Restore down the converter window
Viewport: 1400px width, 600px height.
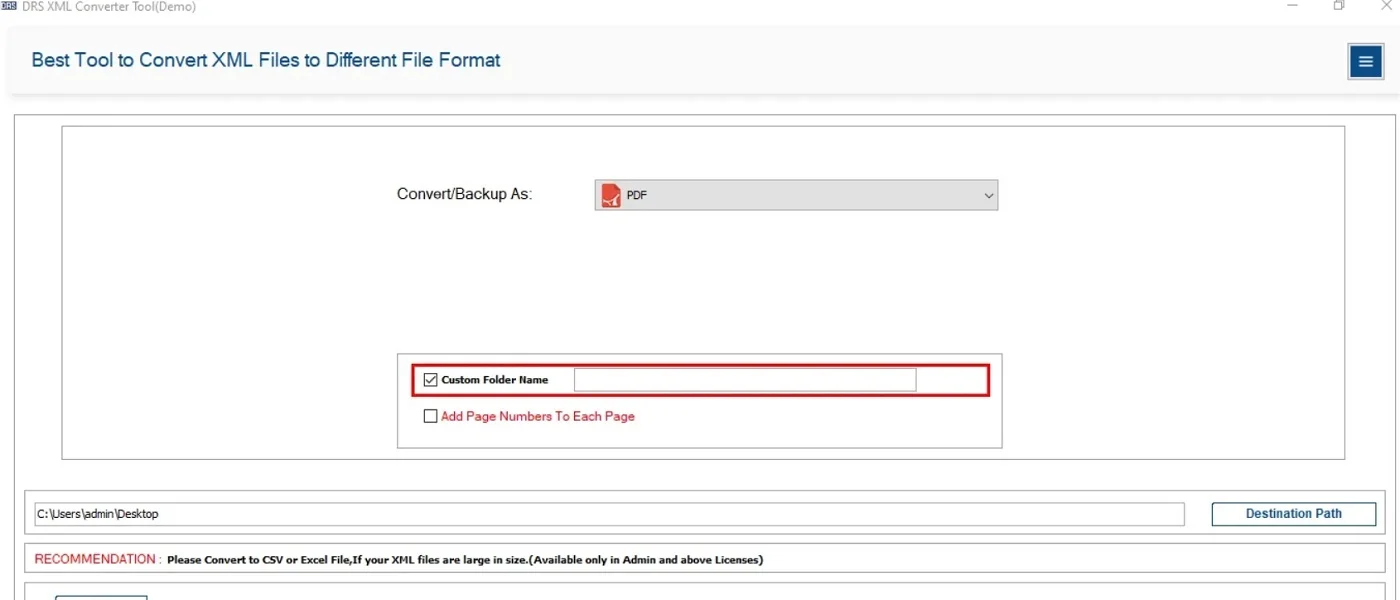coord(1339,6)
